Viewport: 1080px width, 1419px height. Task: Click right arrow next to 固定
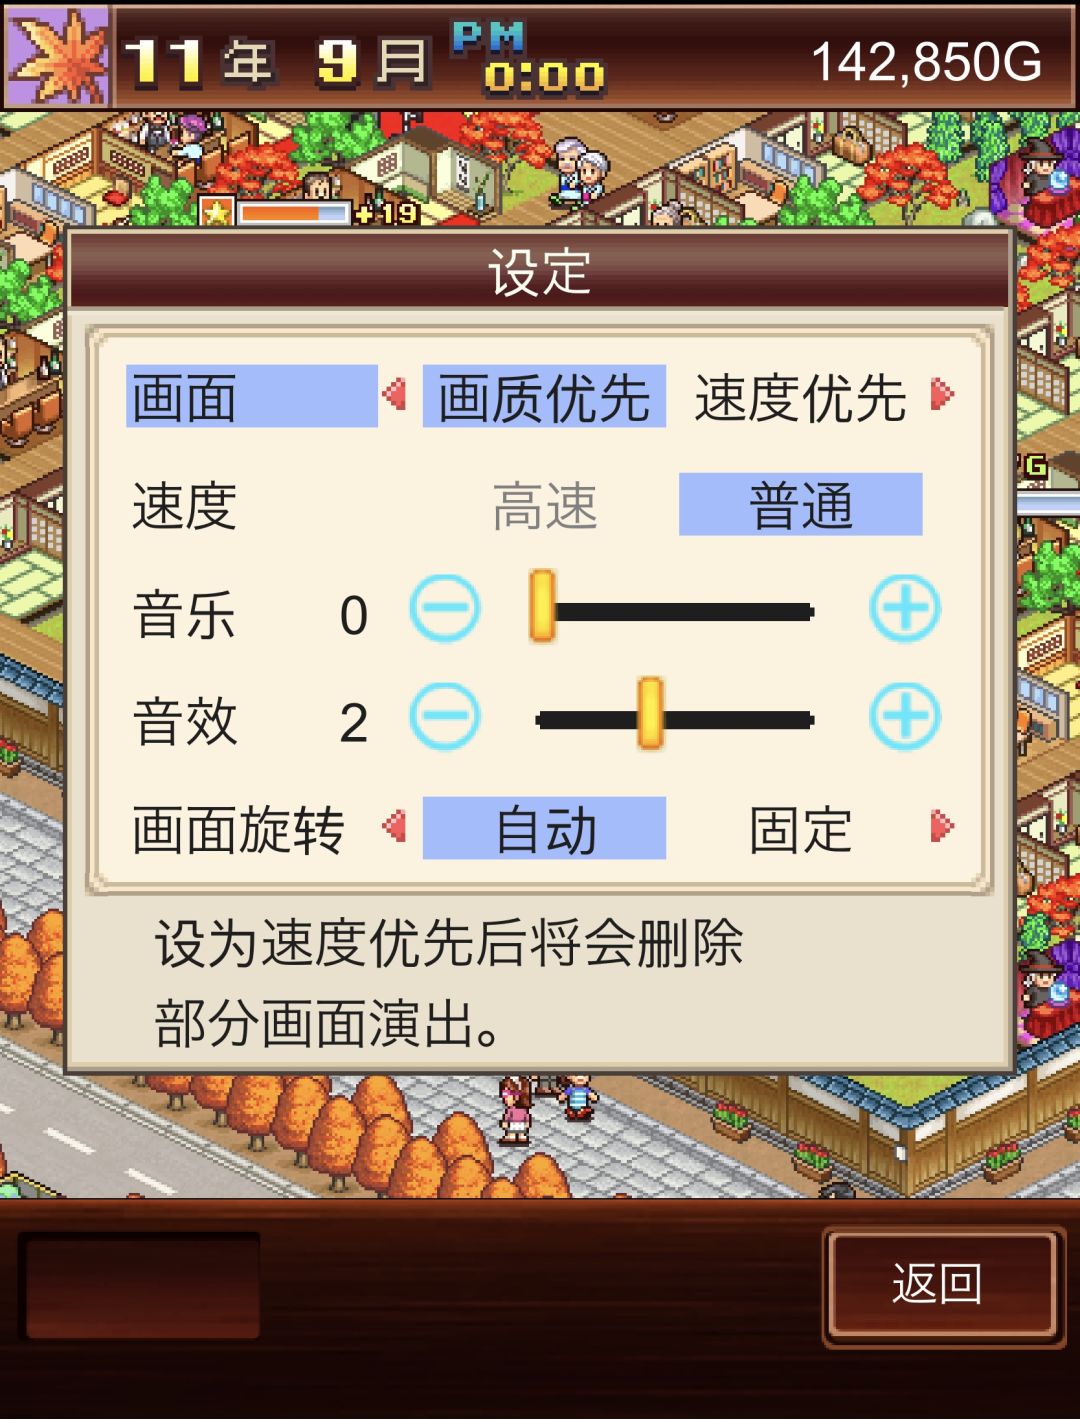[941, 826]
